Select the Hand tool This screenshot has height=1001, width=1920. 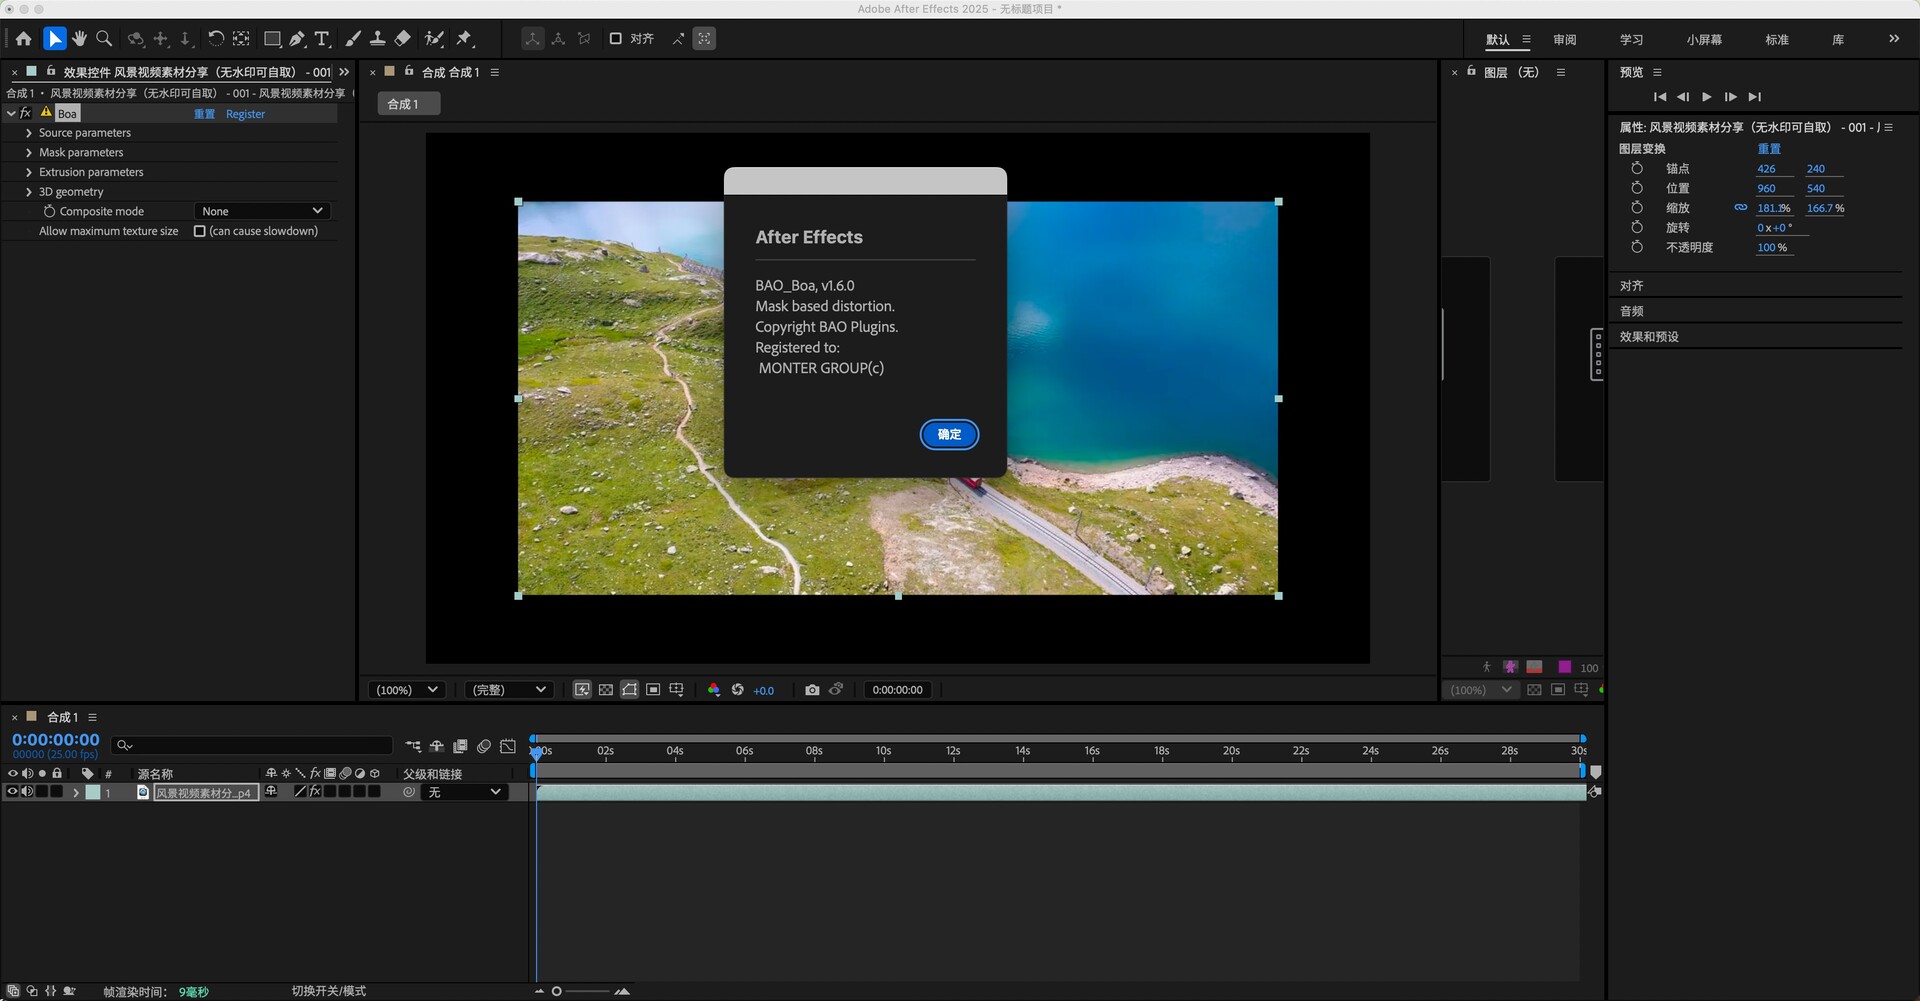tap(79, 39)
